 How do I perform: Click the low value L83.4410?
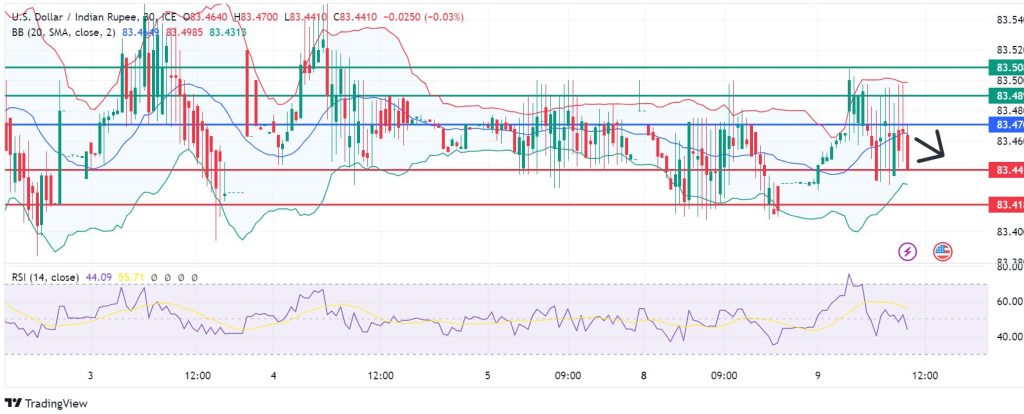pyautogui.click(x=307, y=18)
